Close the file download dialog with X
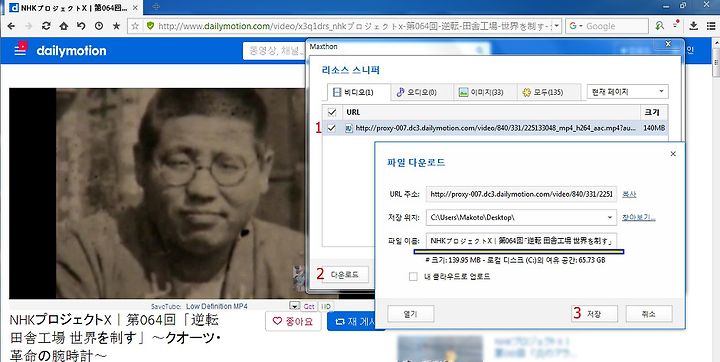 [673, 154]
